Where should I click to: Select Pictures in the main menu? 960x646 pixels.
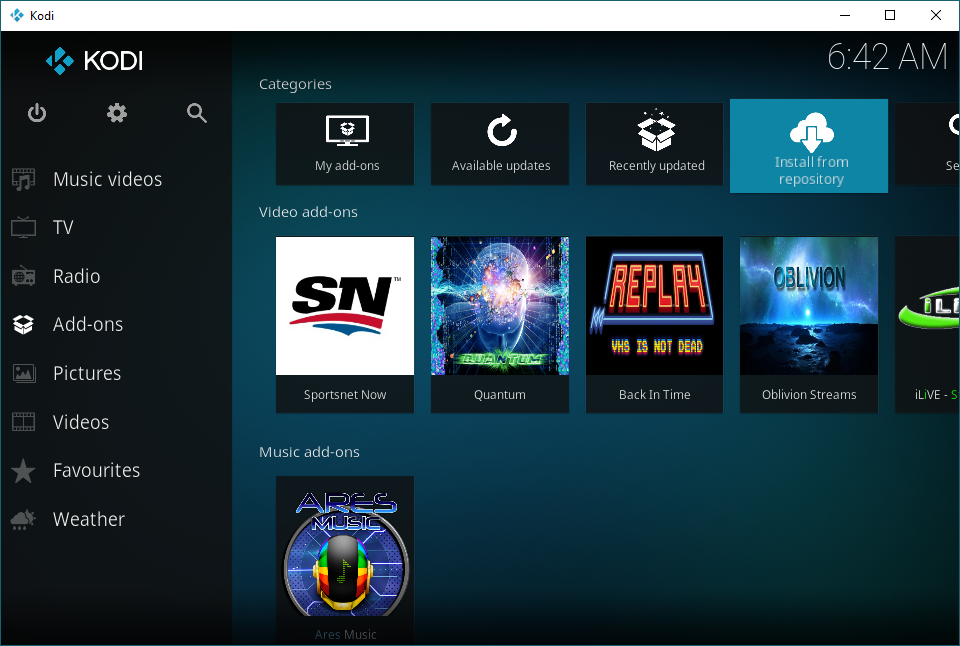(87, 373)
